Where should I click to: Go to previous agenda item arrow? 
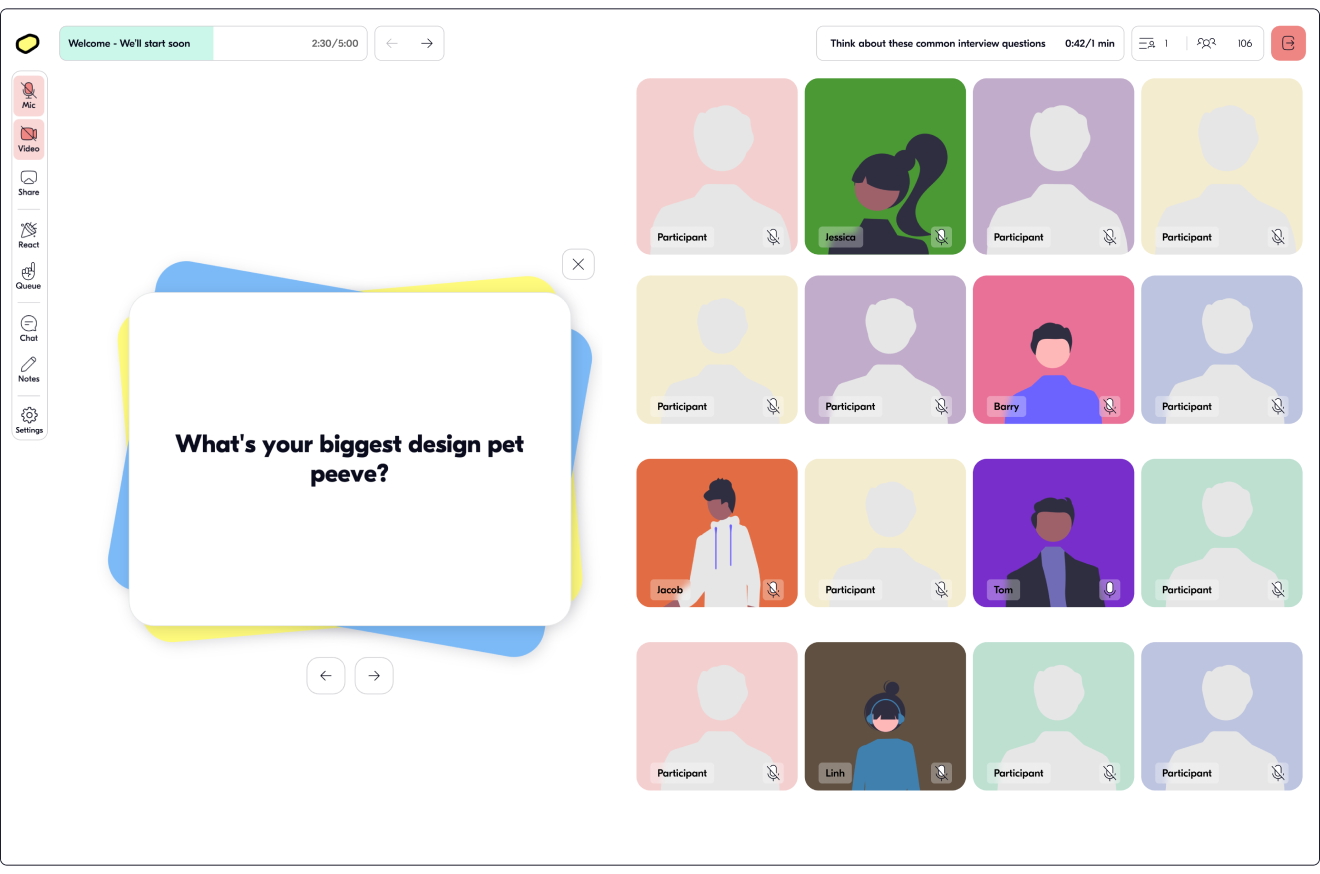coord(392,43)
